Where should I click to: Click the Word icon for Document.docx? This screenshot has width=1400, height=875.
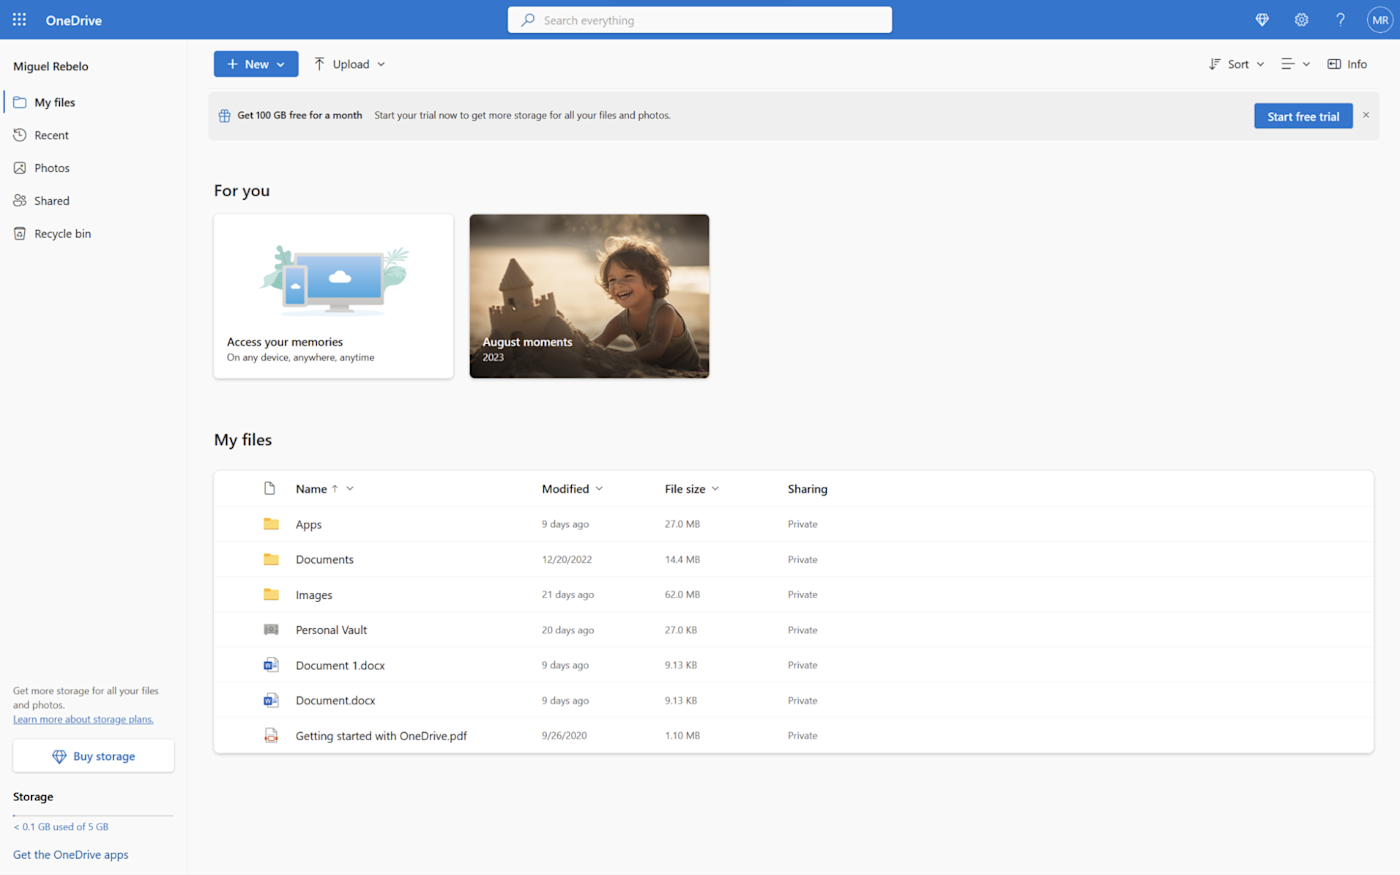pyautogui.click(x=271, y=700)
